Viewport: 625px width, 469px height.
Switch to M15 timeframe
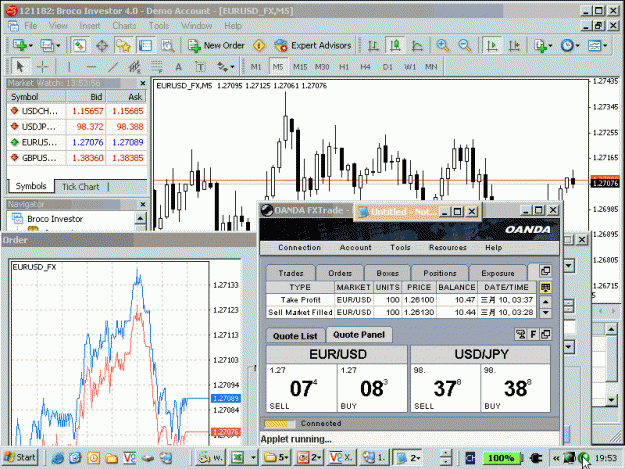(x=300, y=67)
